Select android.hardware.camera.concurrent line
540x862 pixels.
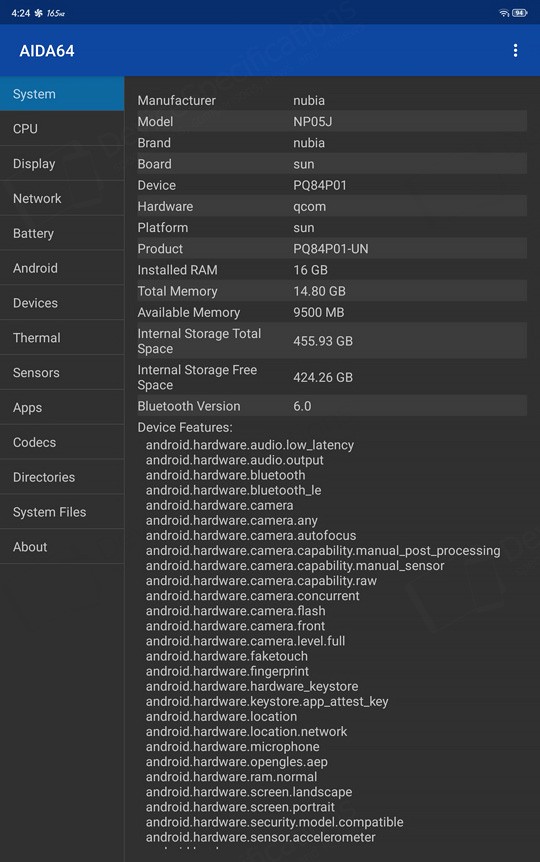click(x=252, y=596)
